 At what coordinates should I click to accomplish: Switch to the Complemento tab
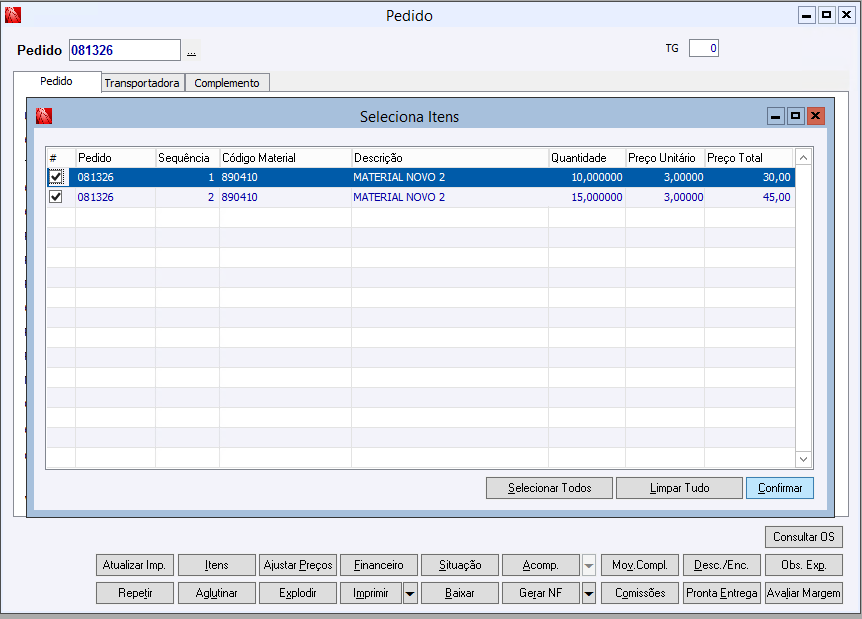point(227,83)
